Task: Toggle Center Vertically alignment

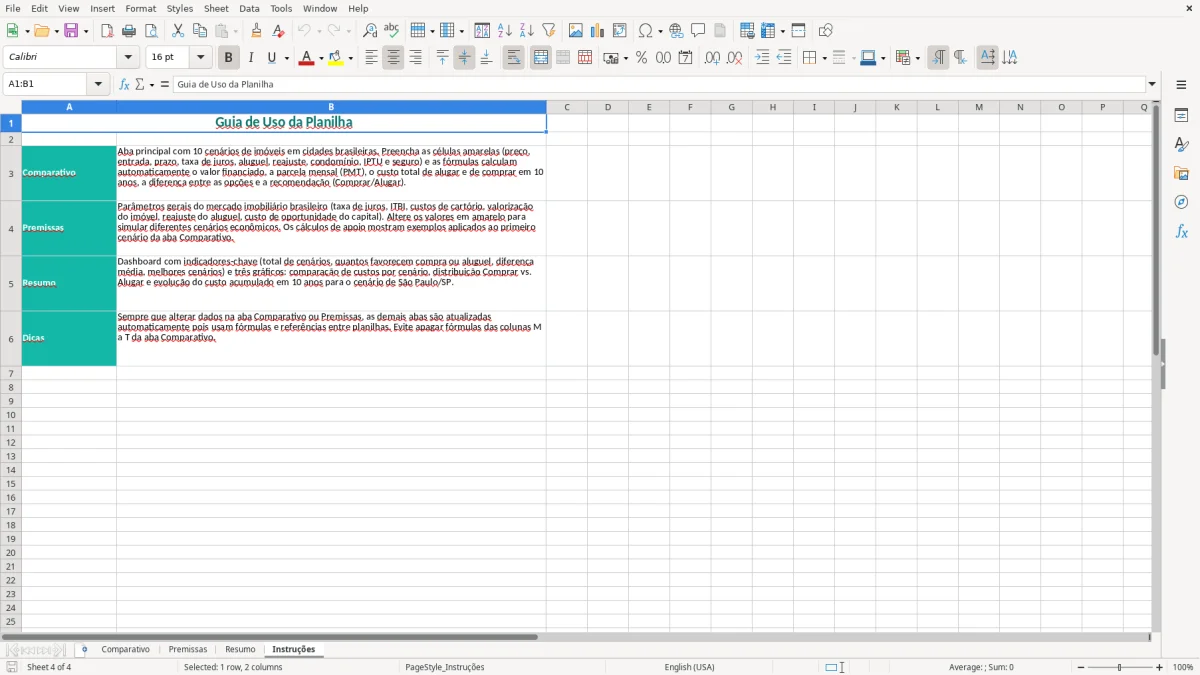Action: tap(465, 58)
